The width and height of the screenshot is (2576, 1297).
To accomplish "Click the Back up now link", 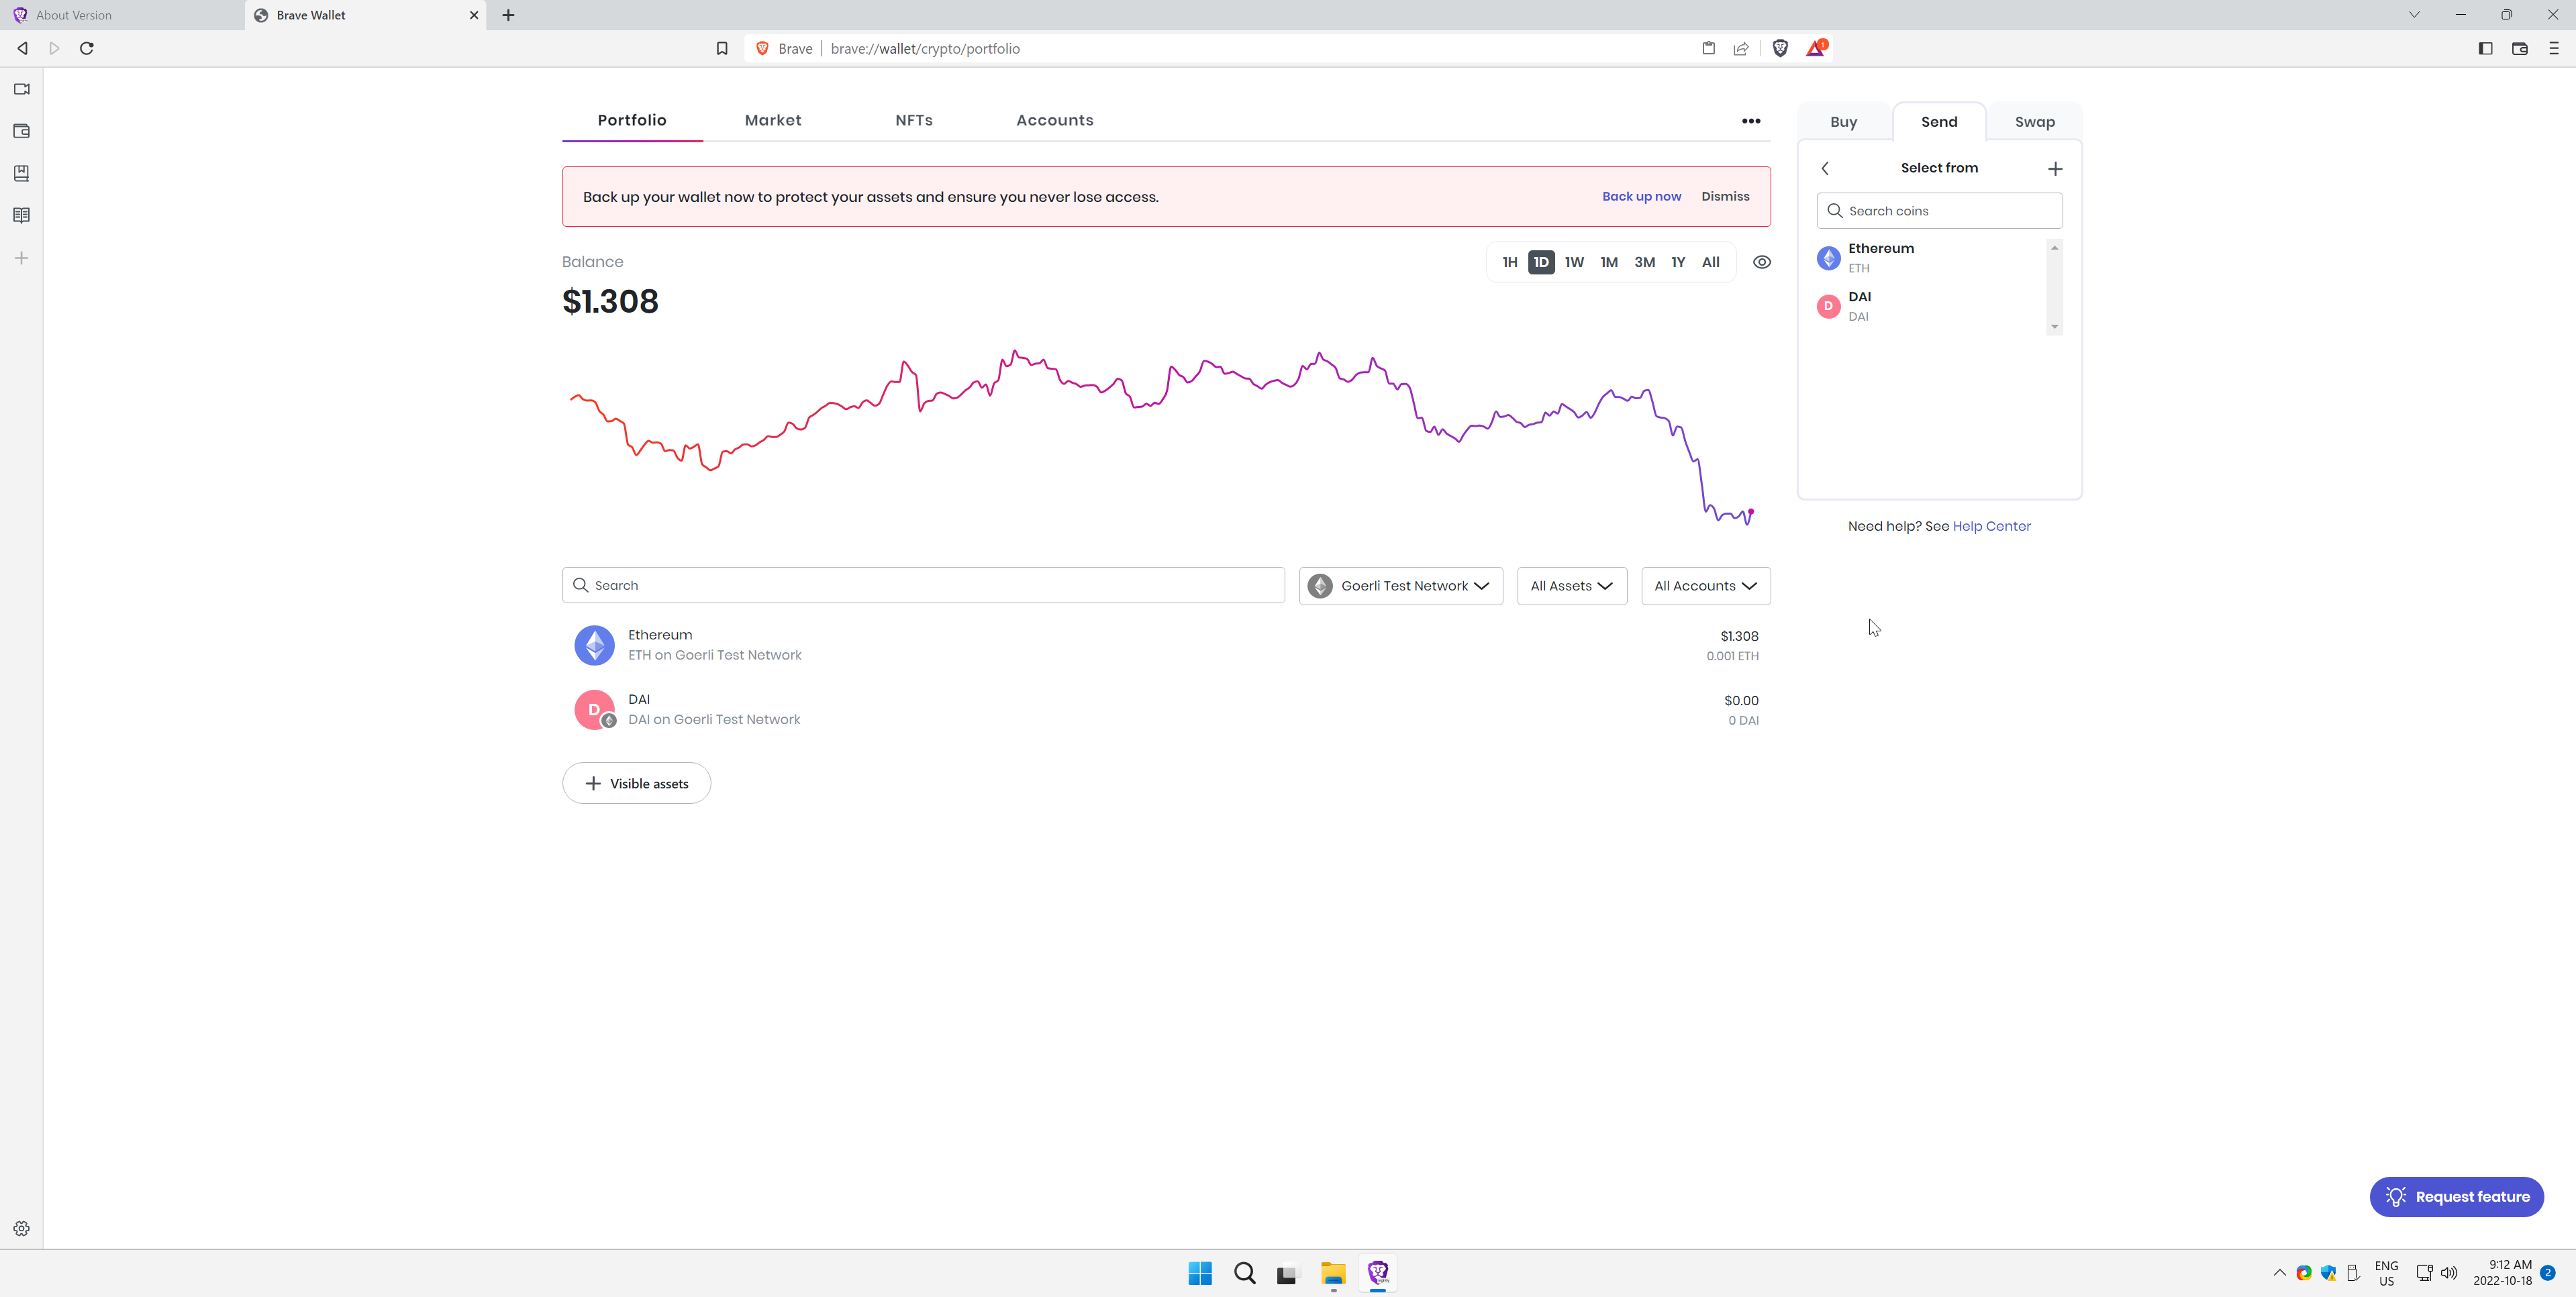I will pyautogui.click(x=1641, y=197).
